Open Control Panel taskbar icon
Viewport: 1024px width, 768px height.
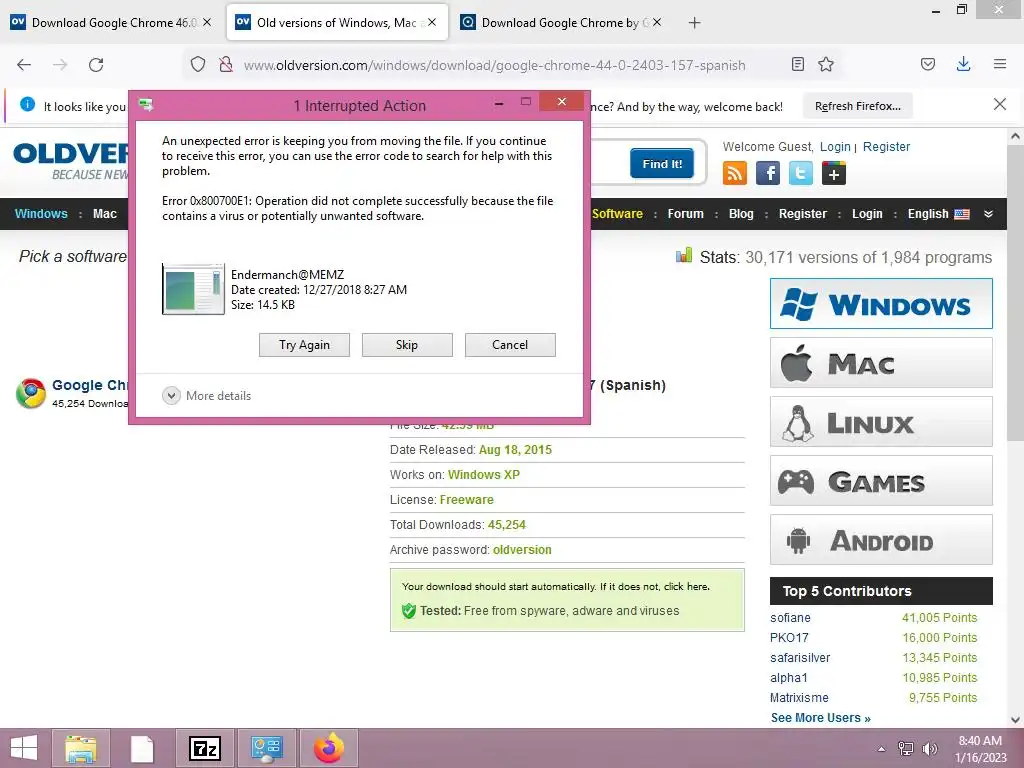coord(266,748)
